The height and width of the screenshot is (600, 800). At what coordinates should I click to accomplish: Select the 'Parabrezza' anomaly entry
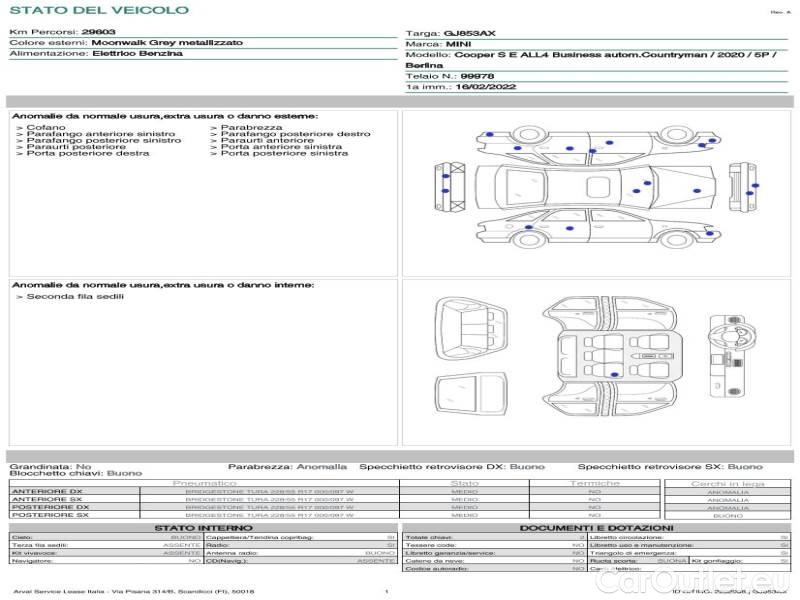[x=251, y=128]
